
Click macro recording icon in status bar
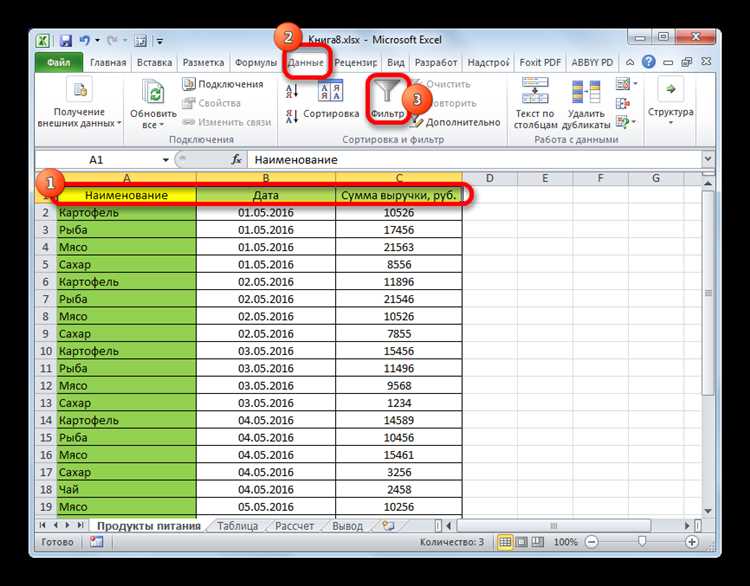tap(96, 542)
